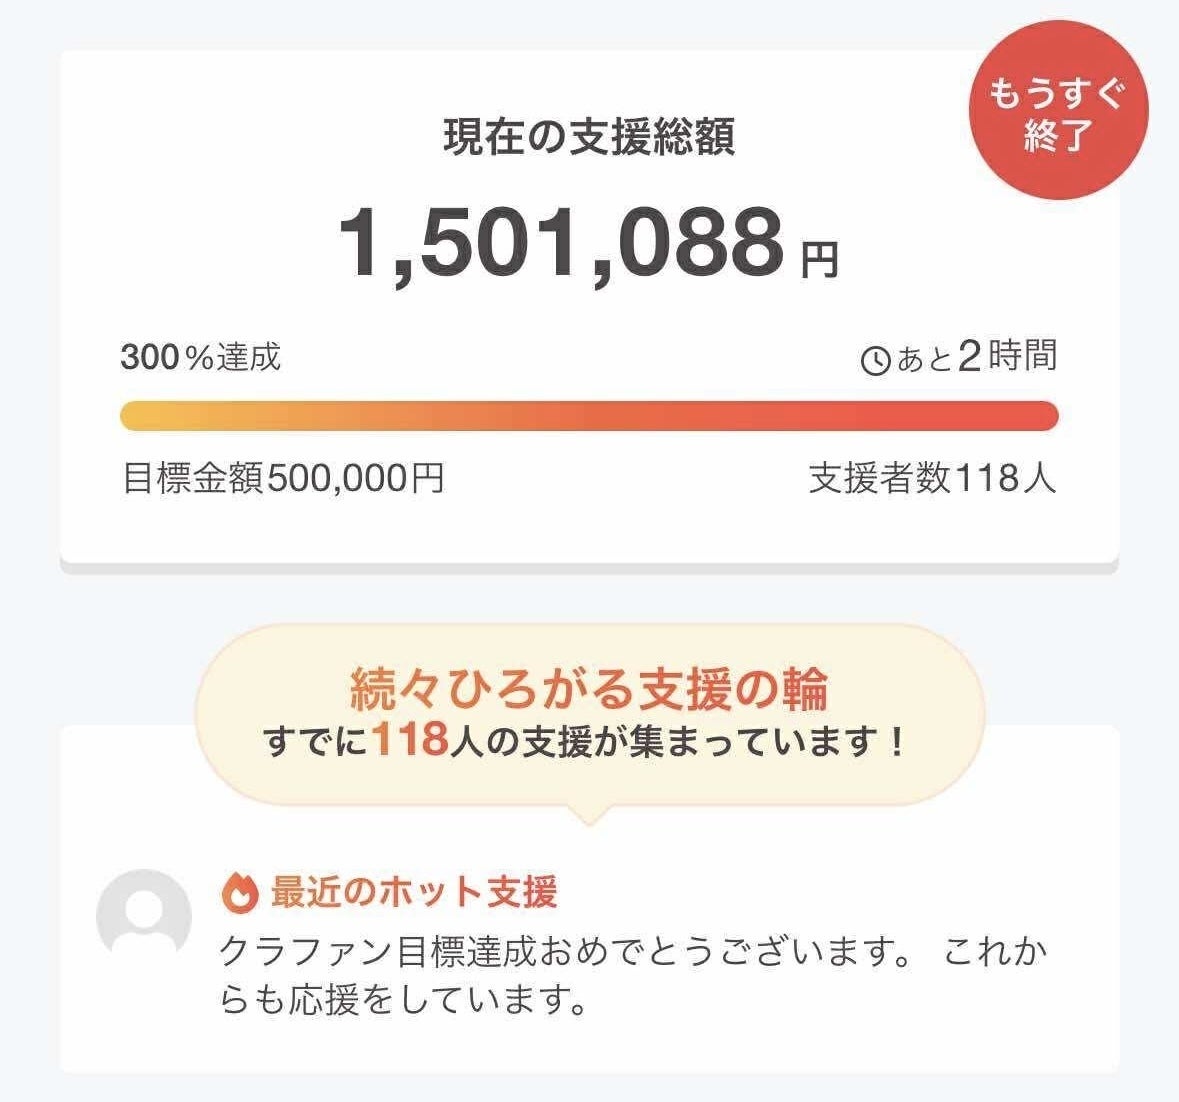Click the clock icon beside あと2時間
This screenshot has width=1179, height=1102.
point(876,360)
